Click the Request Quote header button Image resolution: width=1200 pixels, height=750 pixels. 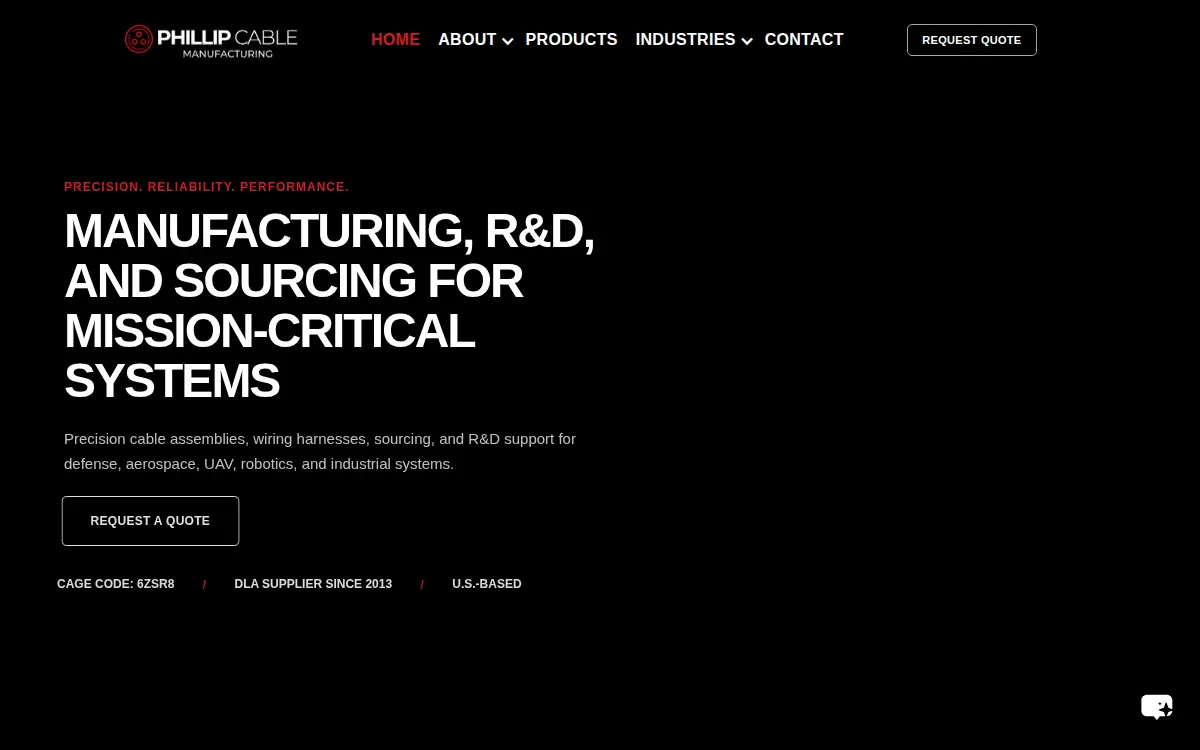pyautogui.click(x=972, y=40)
